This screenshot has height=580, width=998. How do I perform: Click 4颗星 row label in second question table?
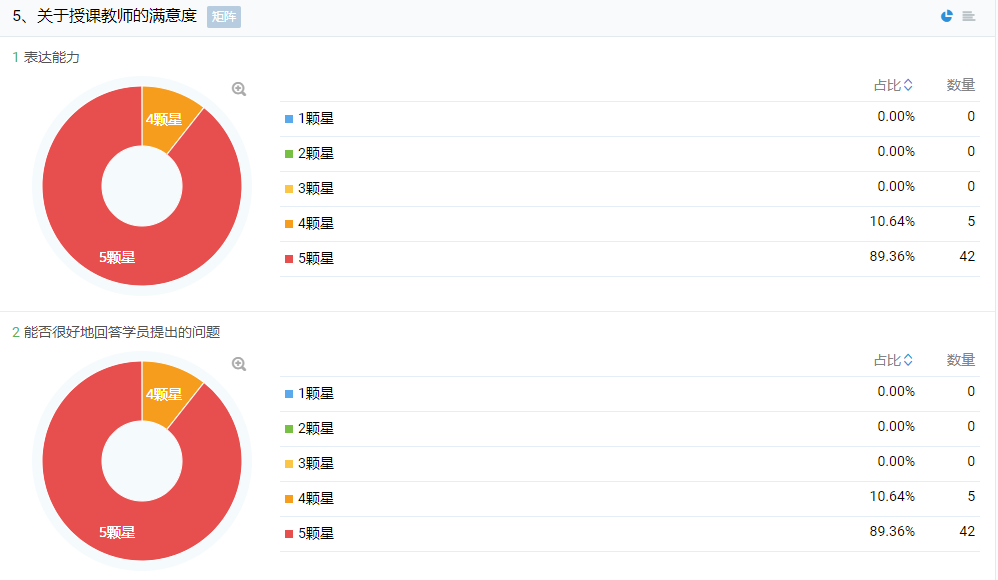pyautogui.click(x=316, y=499)
